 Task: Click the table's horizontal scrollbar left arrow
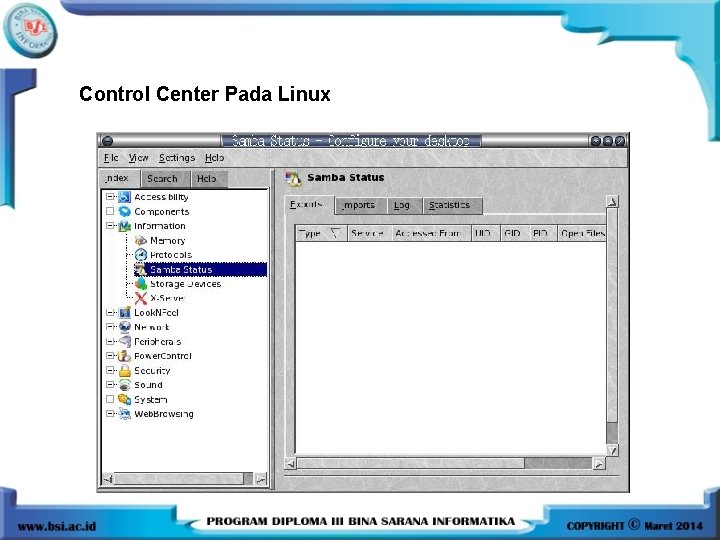[x=290, y=464]
